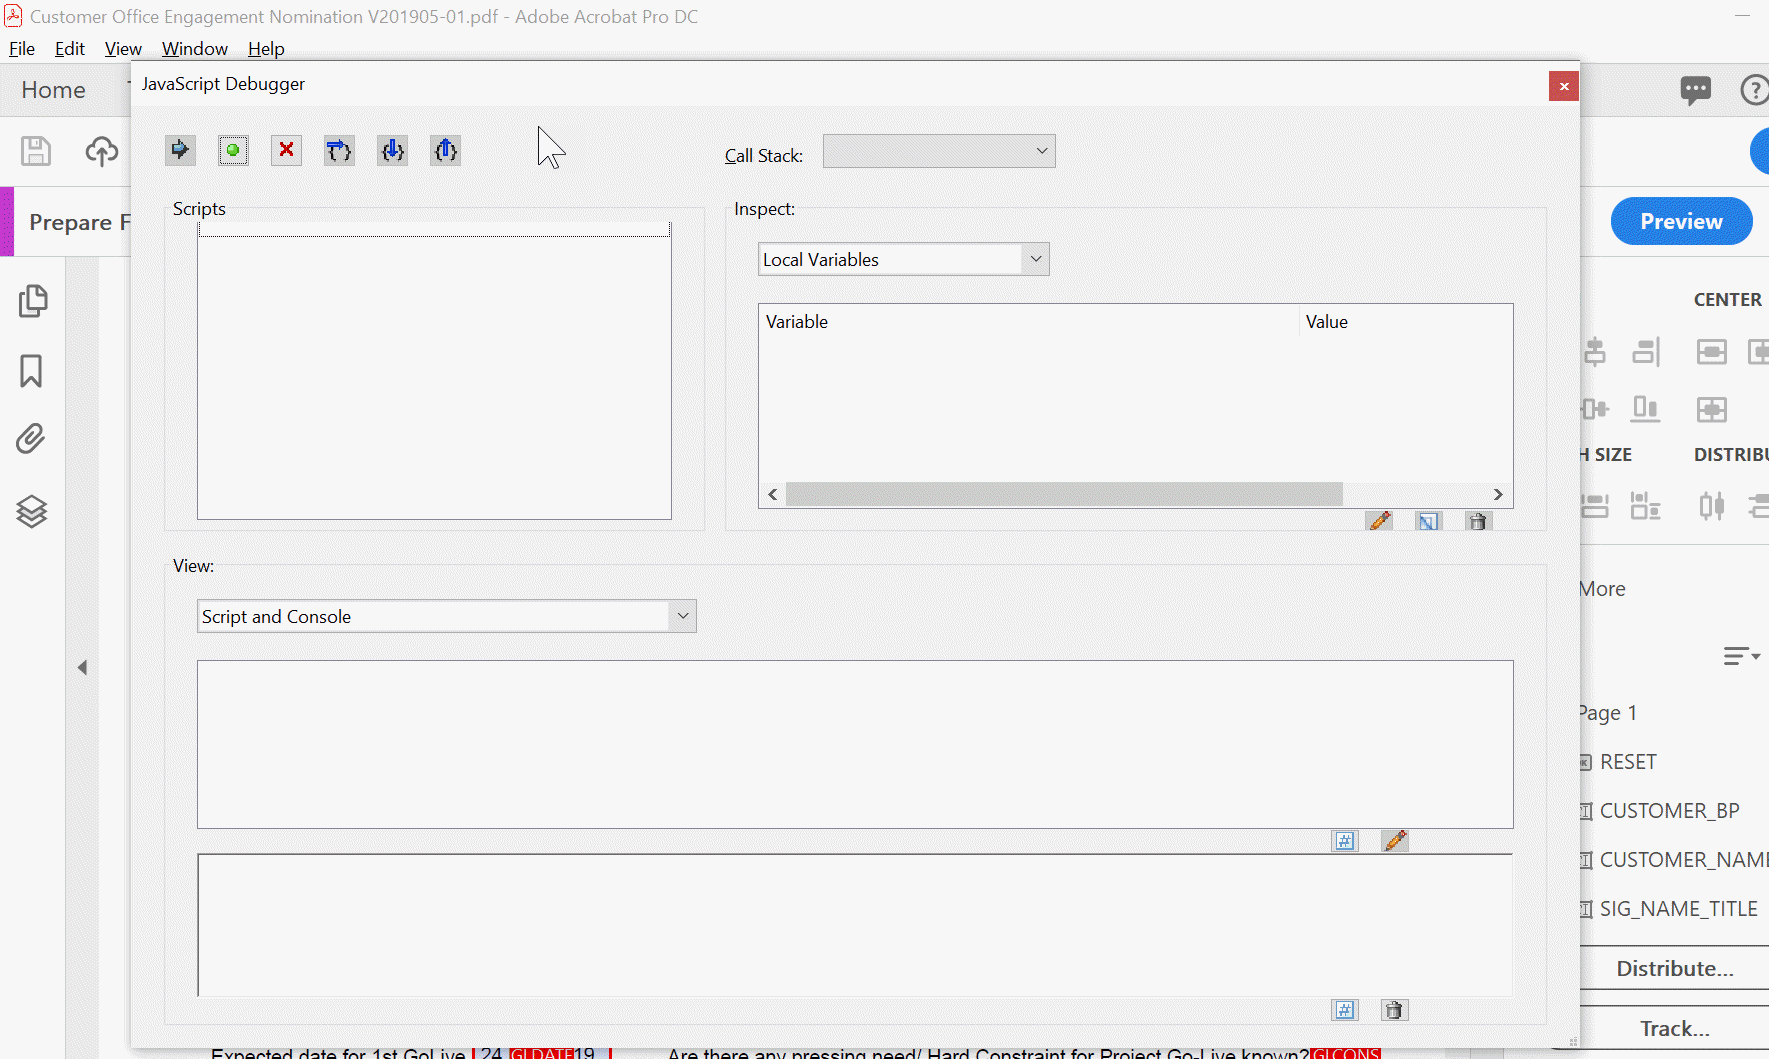Click the Step Out icon
Viewport: 1769px width, 1059px height.
tap(445, 150)
